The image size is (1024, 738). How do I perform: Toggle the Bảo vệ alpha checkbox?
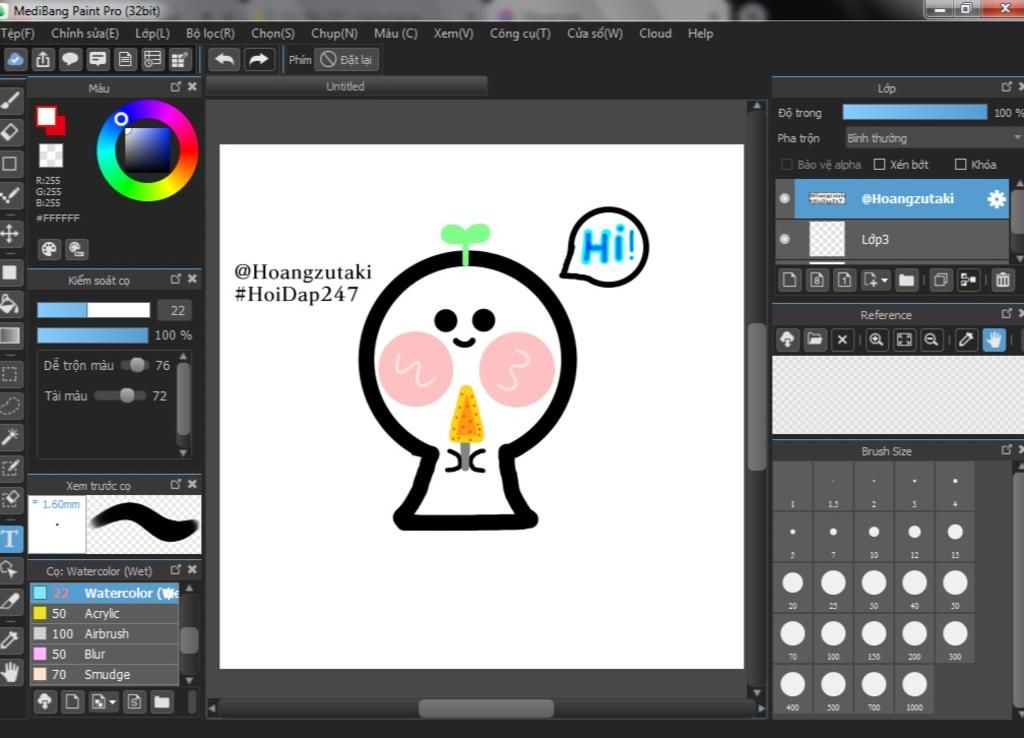pos(787,164)
